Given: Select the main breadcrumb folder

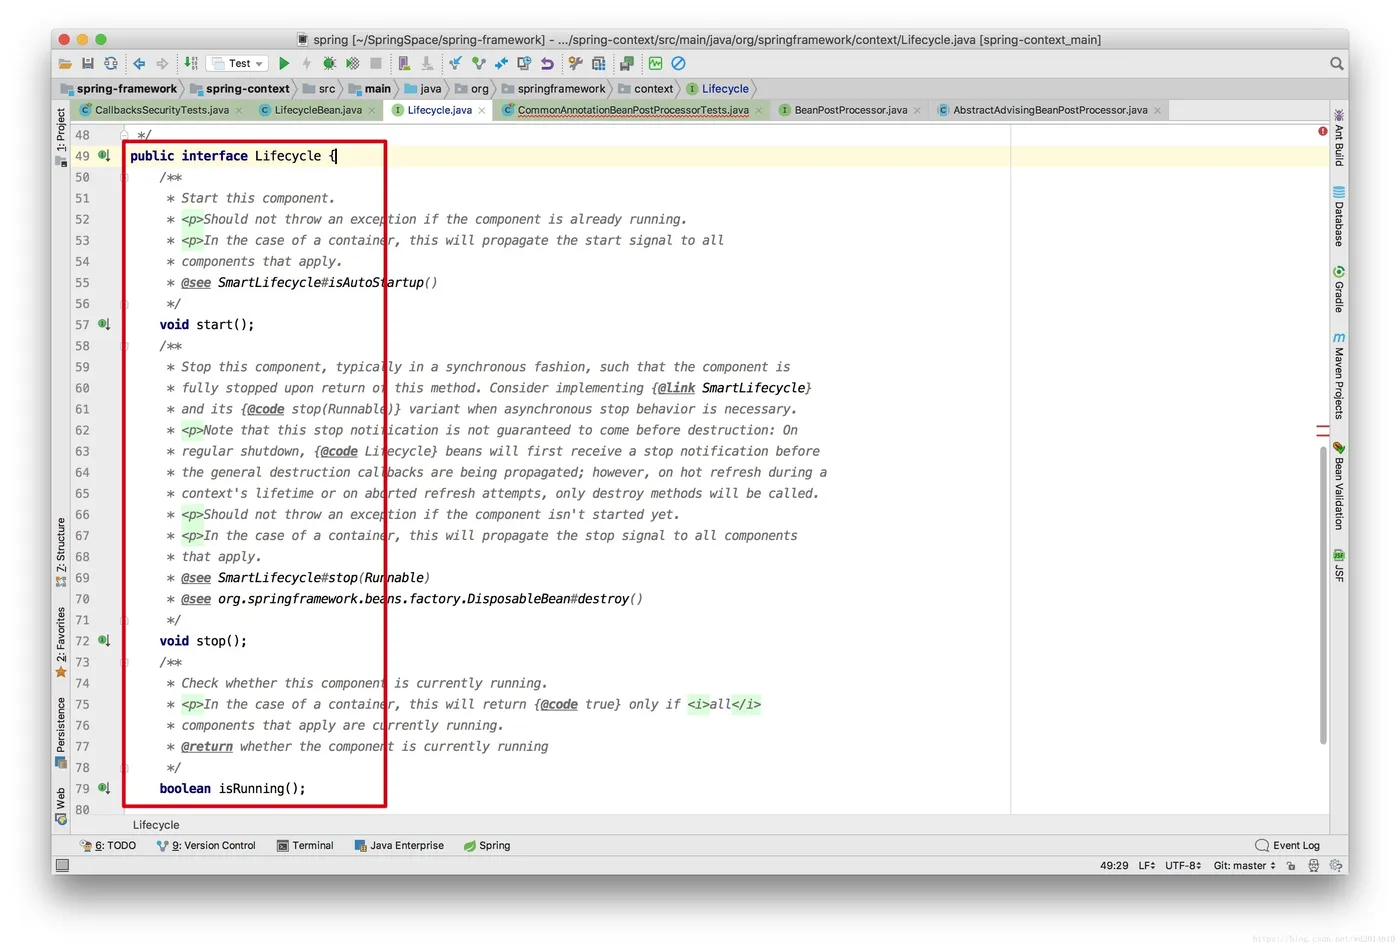Looking at the screenshot, I should point(370,89).
